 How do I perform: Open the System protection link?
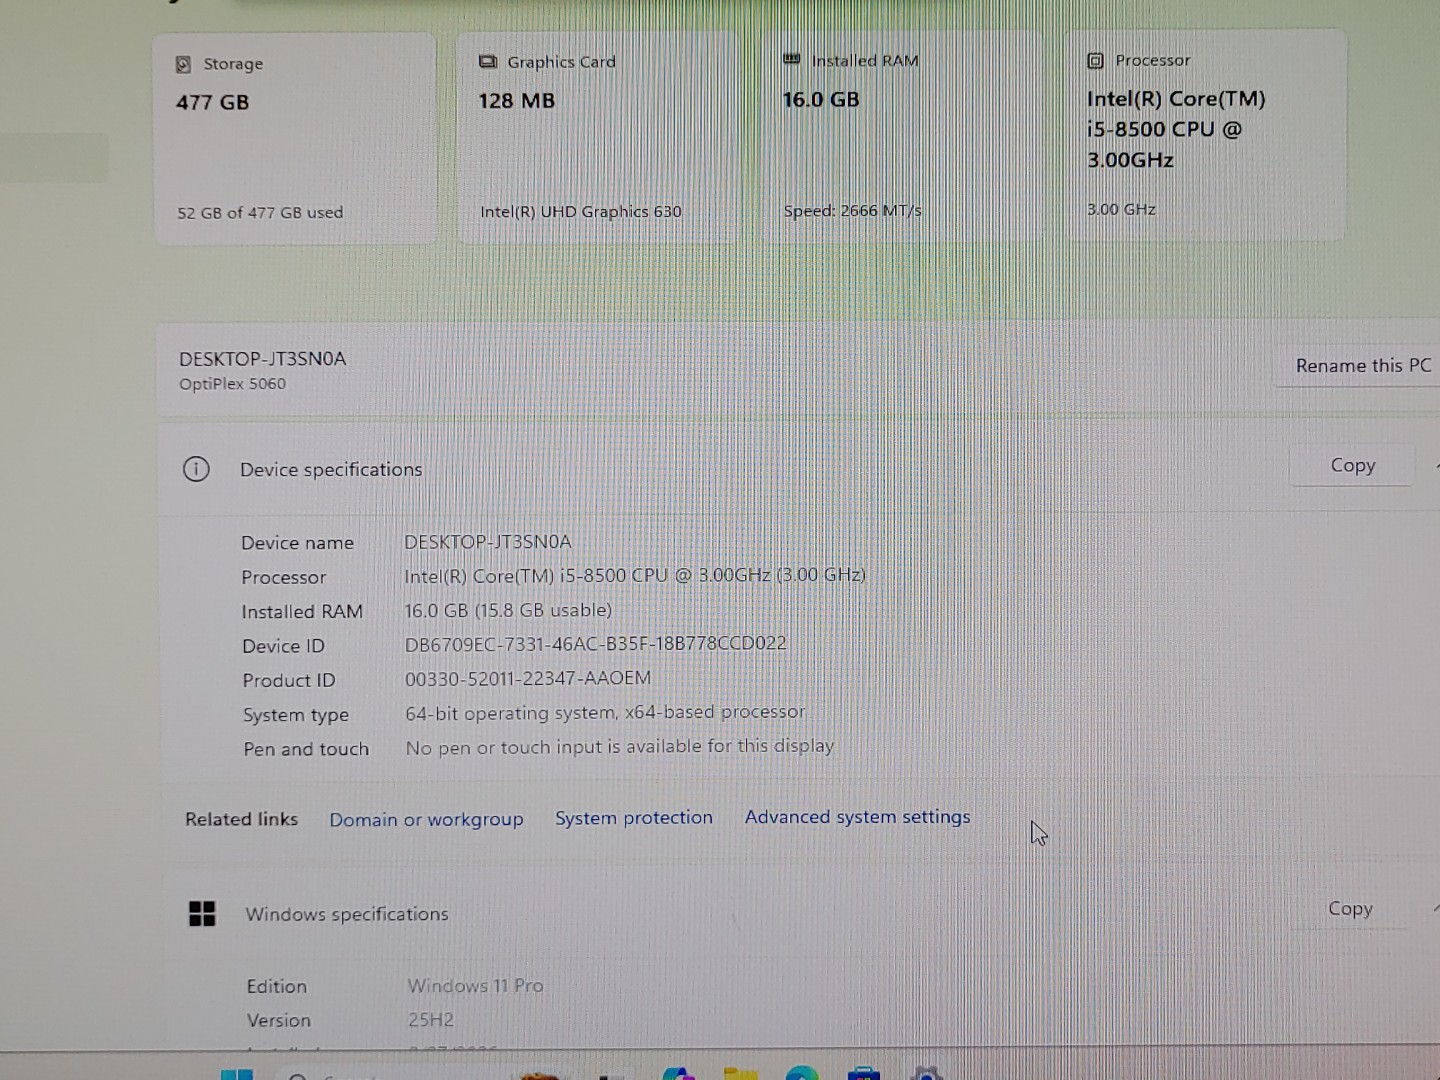634,817
